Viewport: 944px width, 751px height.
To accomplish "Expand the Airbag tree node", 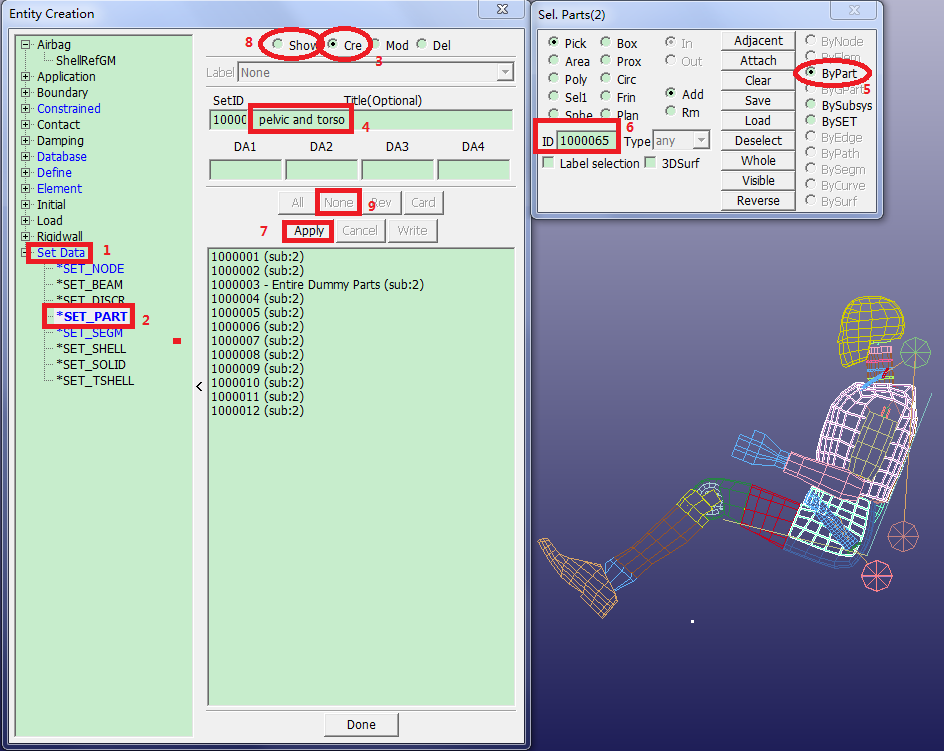I will [26, 45].
